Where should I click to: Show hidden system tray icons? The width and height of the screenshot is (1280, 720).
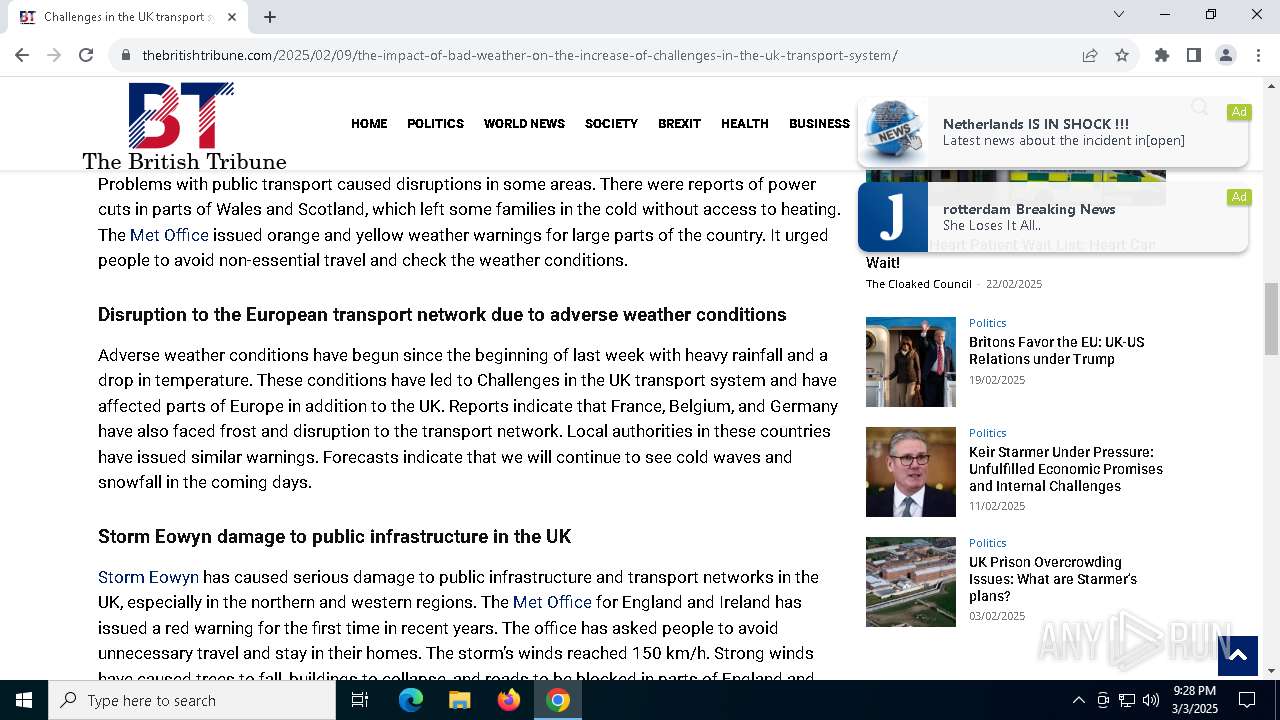tap(1078, 700)
